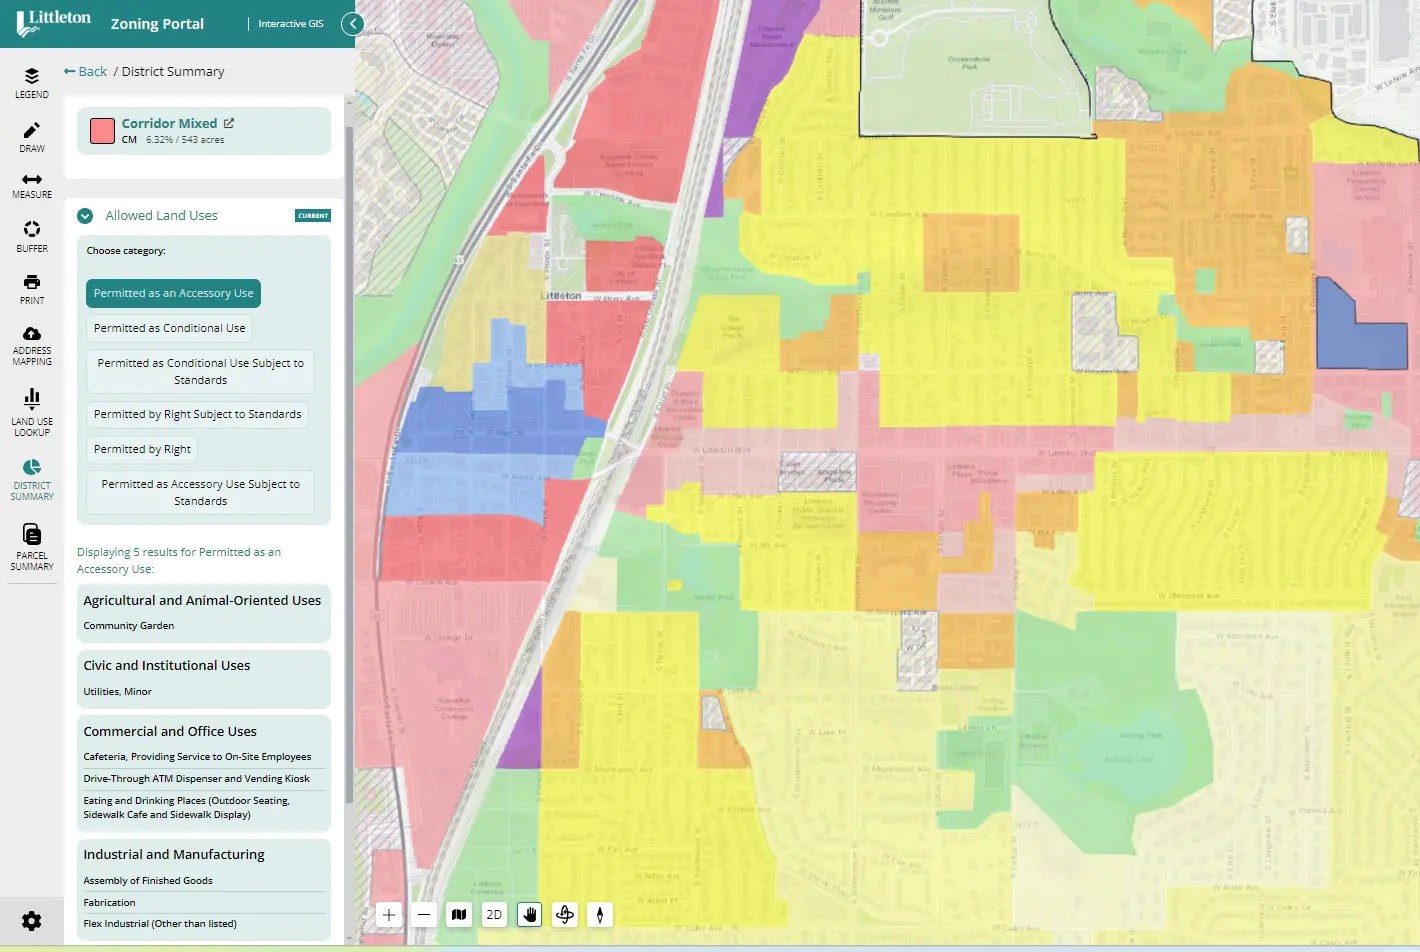This screenshot has height=952, width=1420.
Task: Click the Corridor Mixed color swatch
Action: (x=101, y=130)
